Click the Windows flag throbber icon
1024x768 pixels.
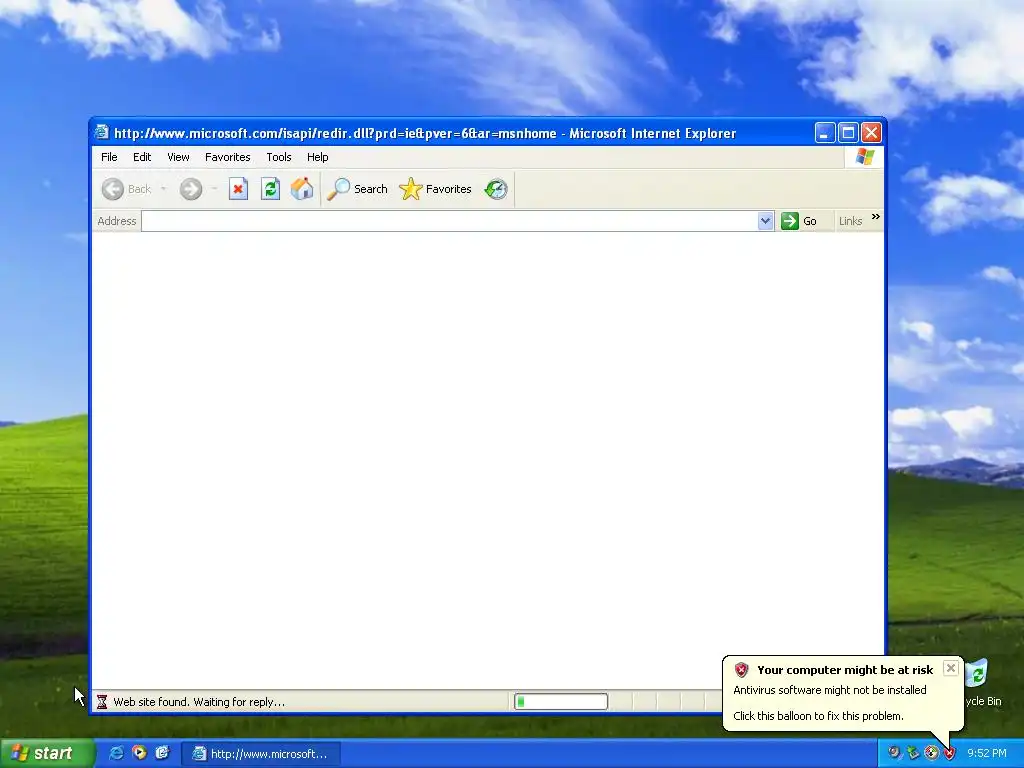pos(865,157)
